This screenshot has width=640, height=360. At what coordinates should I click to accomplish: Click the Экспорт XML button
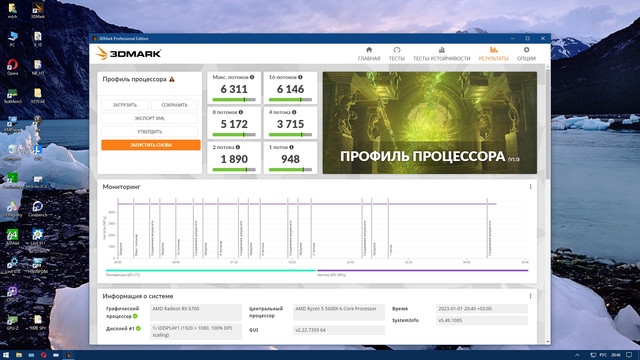[x=149, y=118]
